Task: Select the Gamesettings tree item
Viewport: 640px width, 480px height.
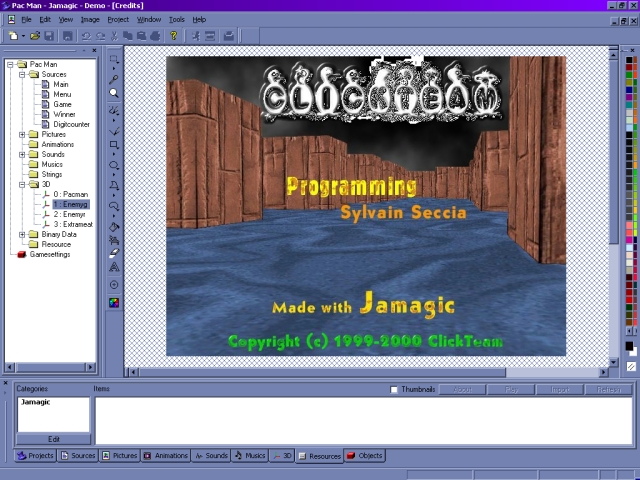Action: [x=50, y=254]
